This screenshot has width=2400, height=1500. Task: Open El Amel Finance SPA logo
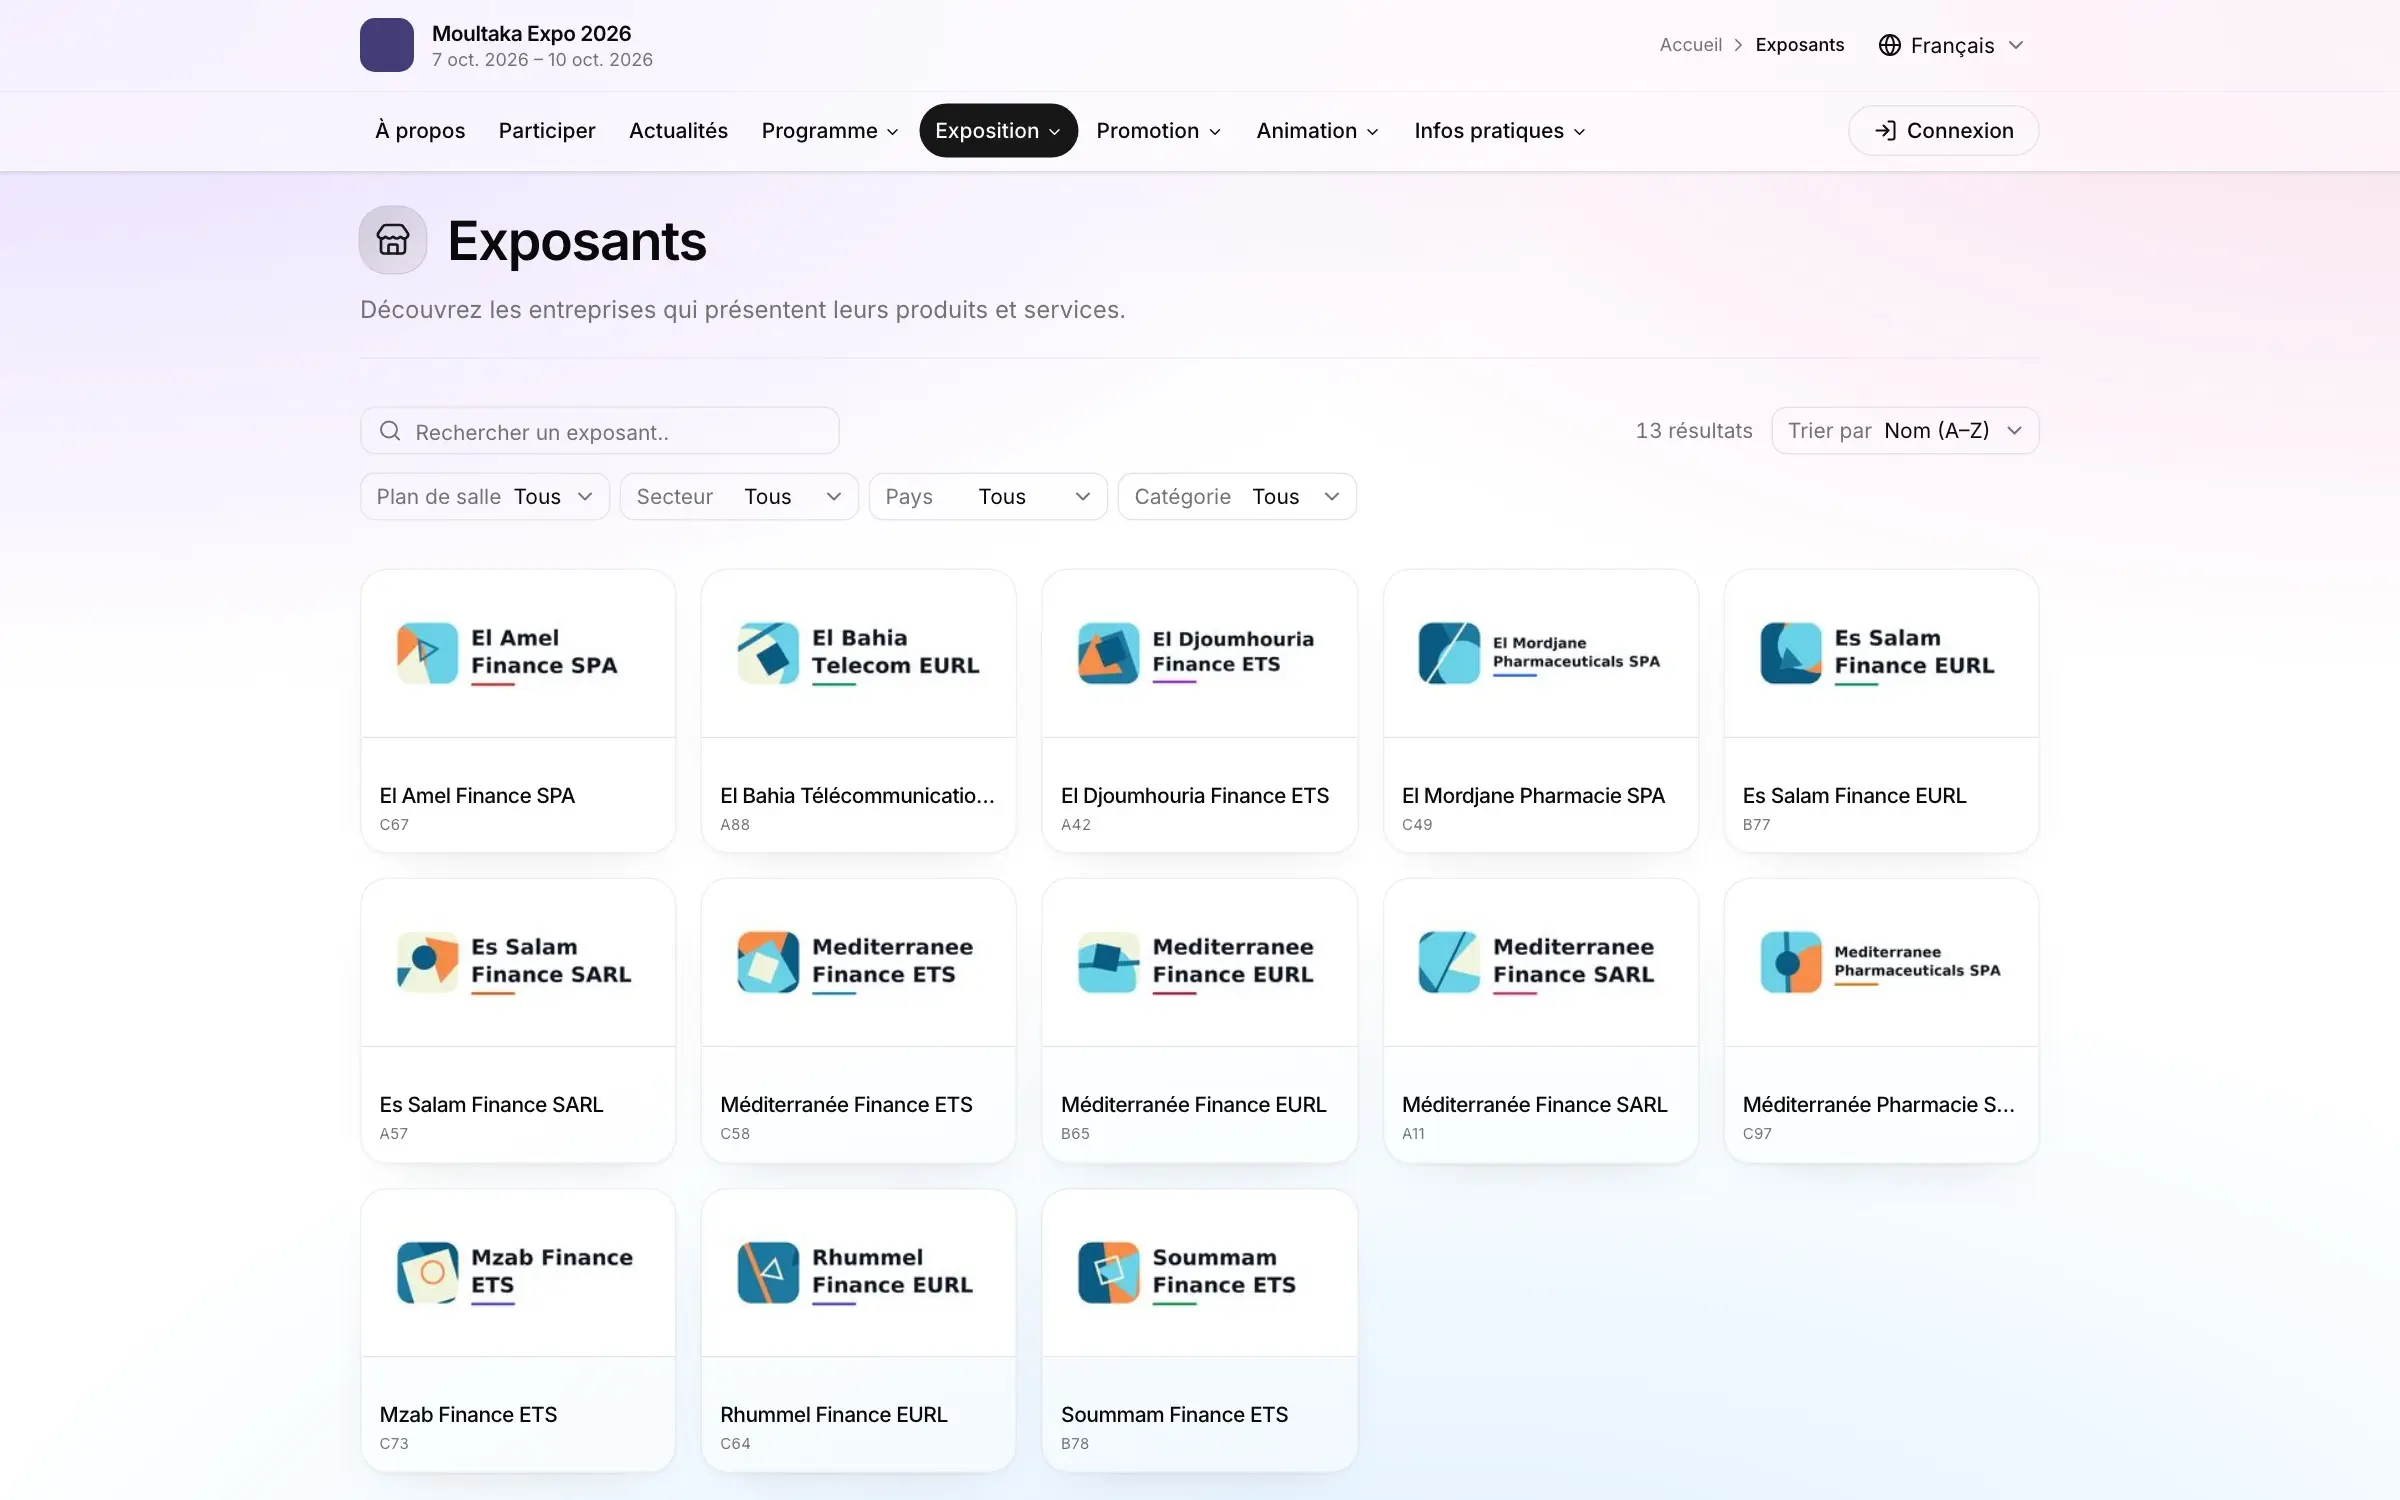pyautogui.click(x=508, y=653)
